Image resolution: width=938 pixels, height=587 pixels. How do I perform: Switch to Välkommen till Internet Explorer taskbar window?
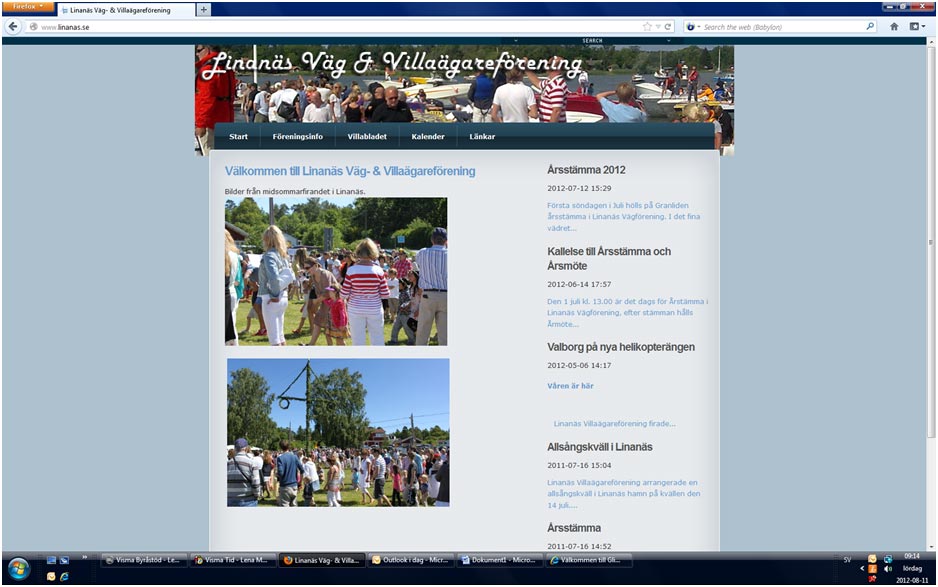coord(589,561)
